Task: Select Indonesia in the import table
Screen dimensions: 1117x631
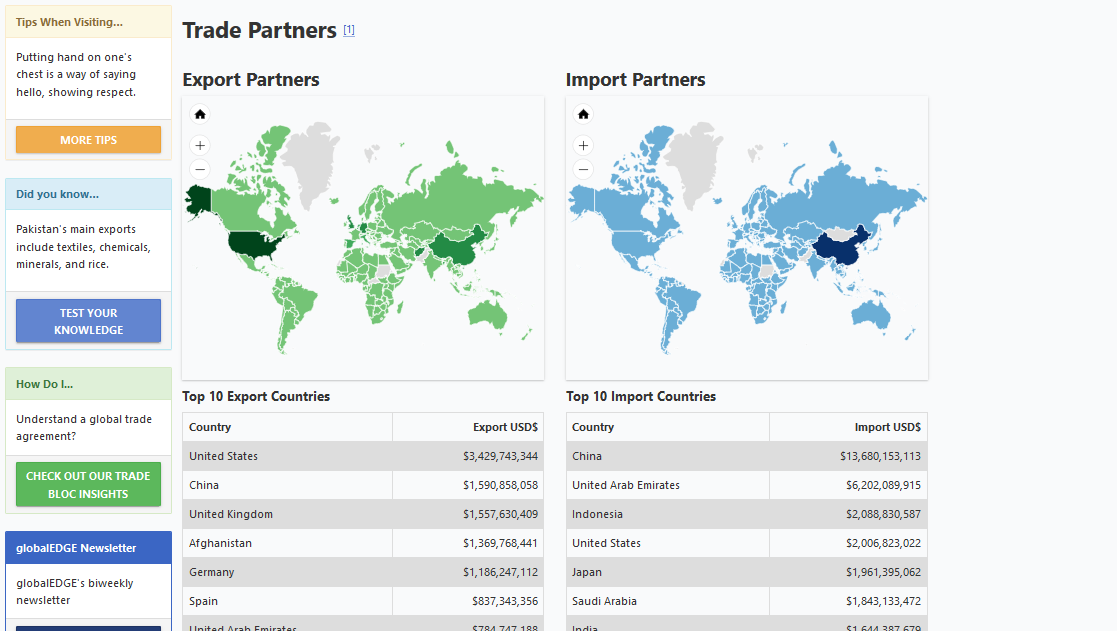Action: click(598, 514)
